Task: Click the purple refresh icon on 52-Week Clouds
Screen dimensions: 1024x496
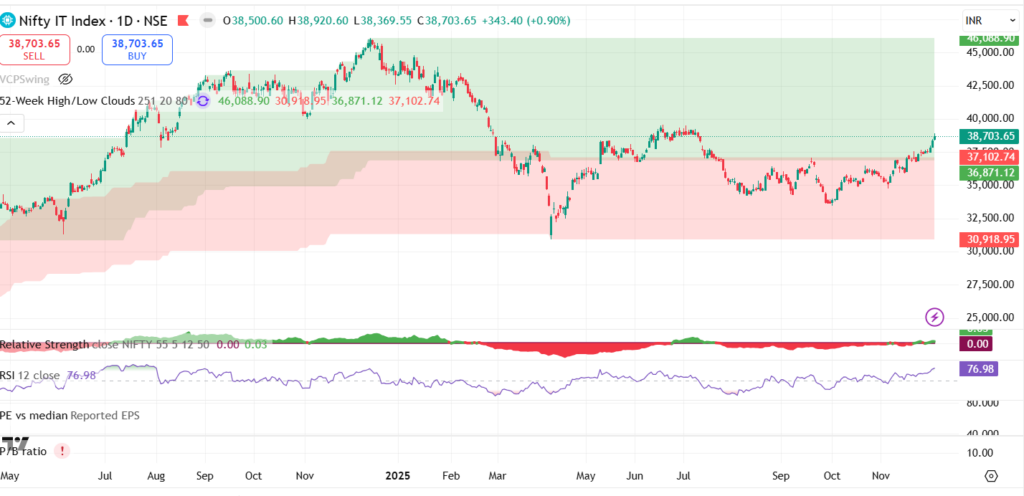Action: pyautogui.click(x=203, y=101)
